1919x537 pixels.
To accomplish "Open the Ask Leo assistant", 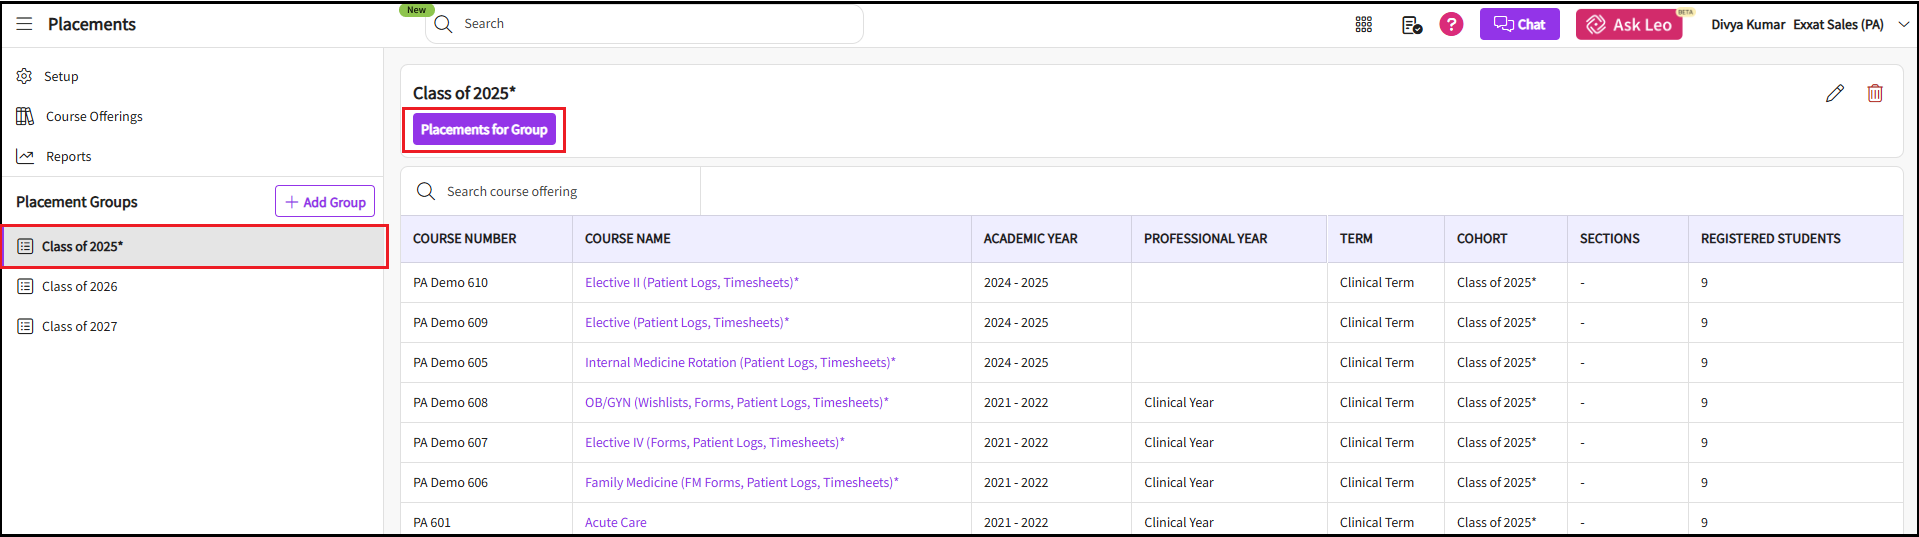I will point(1628,25).
